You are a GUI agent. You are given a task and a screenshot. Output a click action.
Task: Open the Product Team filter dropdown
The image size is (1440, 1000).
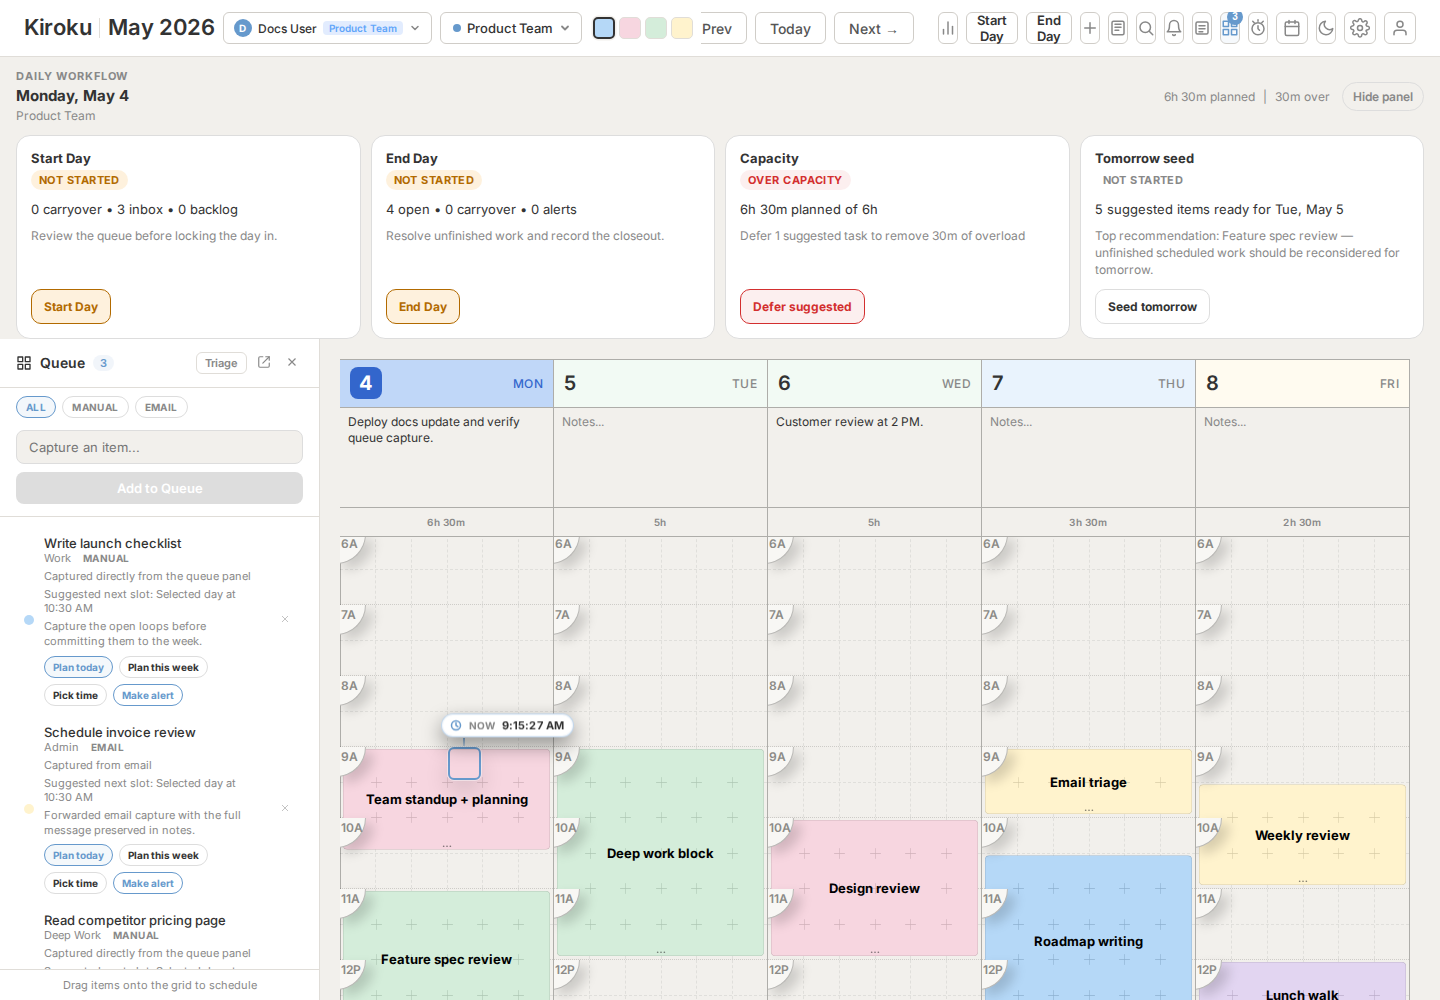(x=510, y=28)
